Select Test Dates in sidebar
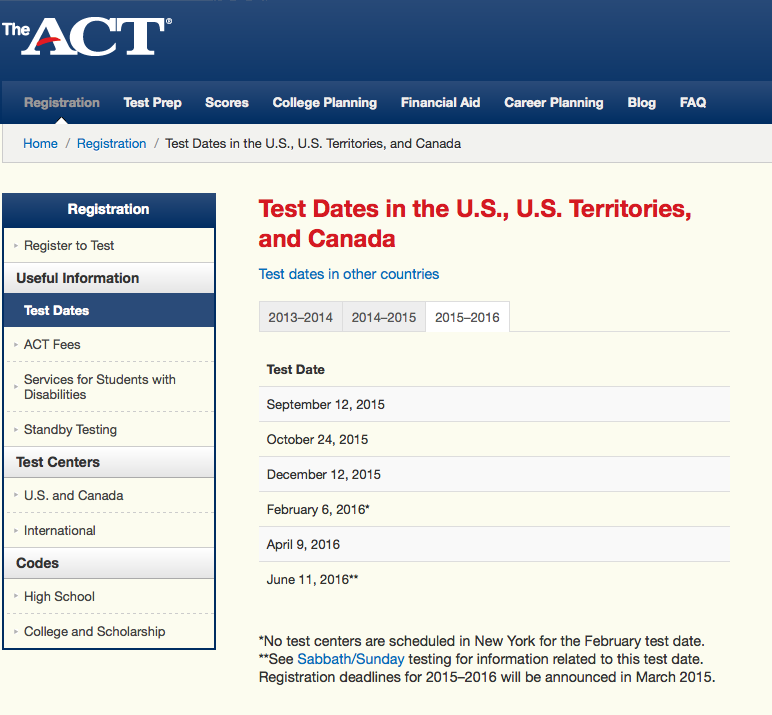772x715 pixels. pos(109,310)
